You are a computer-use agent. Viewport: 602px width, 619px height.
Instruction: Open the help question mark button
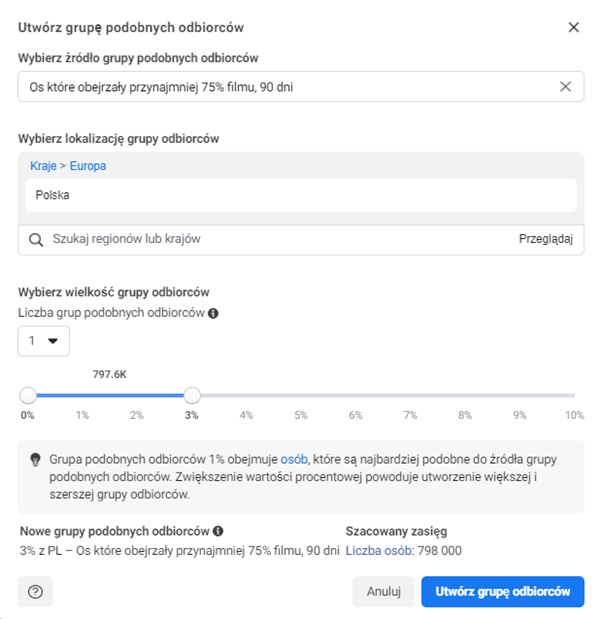(36, 592)
